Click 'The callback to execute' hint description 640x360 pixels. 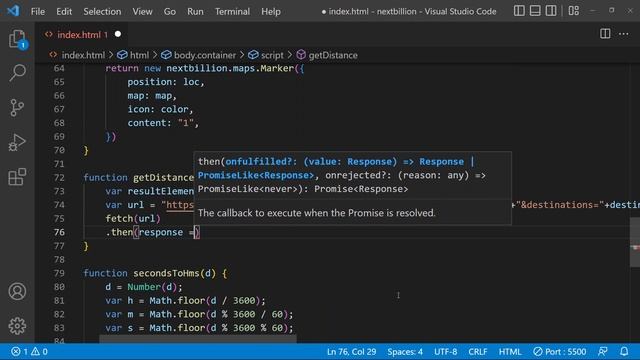tap(316, 213)
